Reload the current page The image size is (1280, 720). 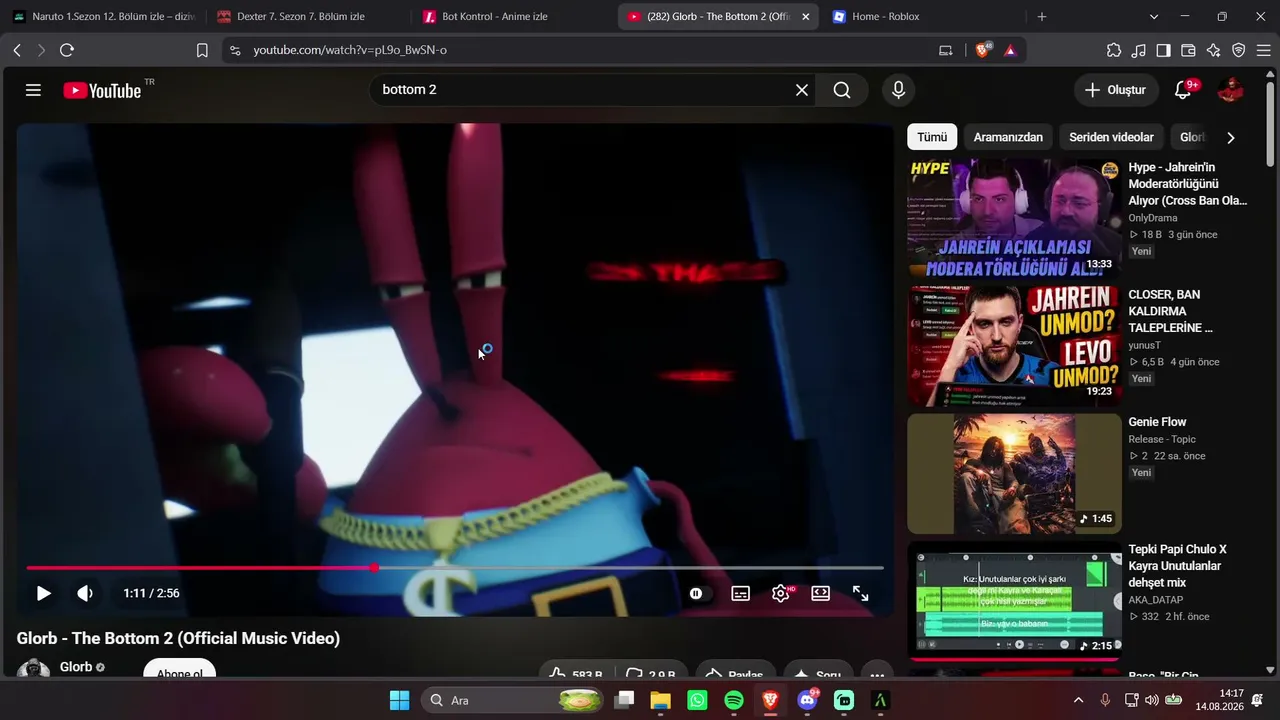(67, 50)
